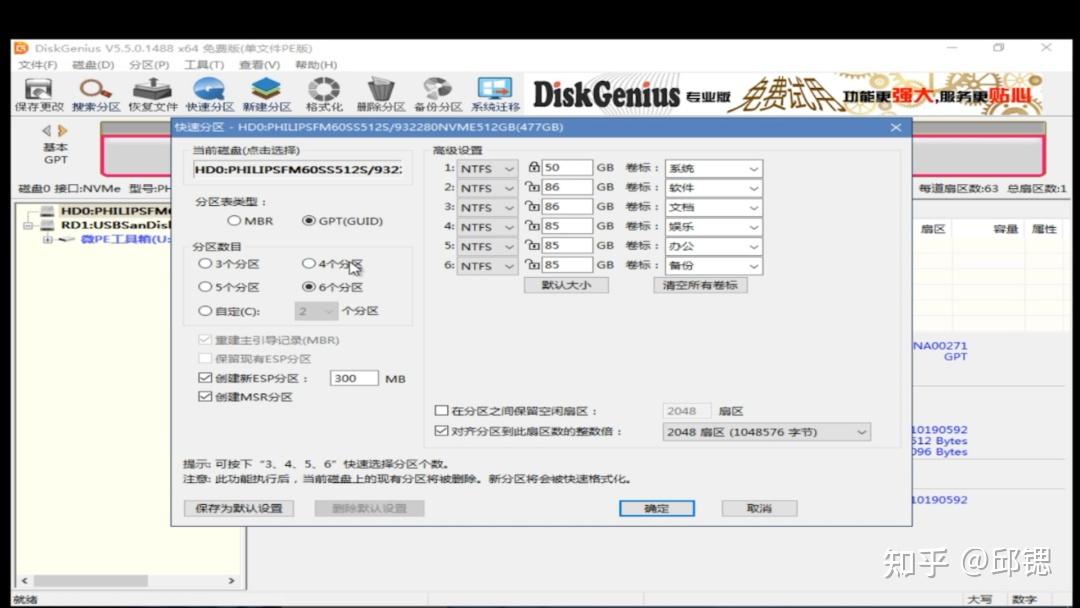Image resolution: width=1080 pixels, height=608 pixels.
Task: Open file system dropdown for partition 3
Action: tap(487, 207)
